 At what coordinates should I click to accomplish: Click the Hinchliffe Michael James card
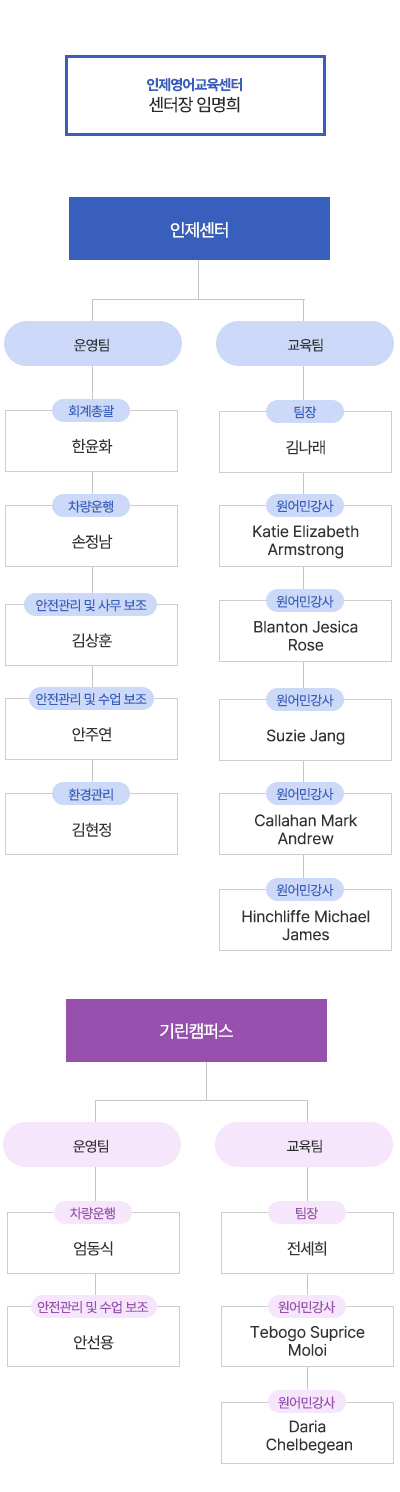305,920
